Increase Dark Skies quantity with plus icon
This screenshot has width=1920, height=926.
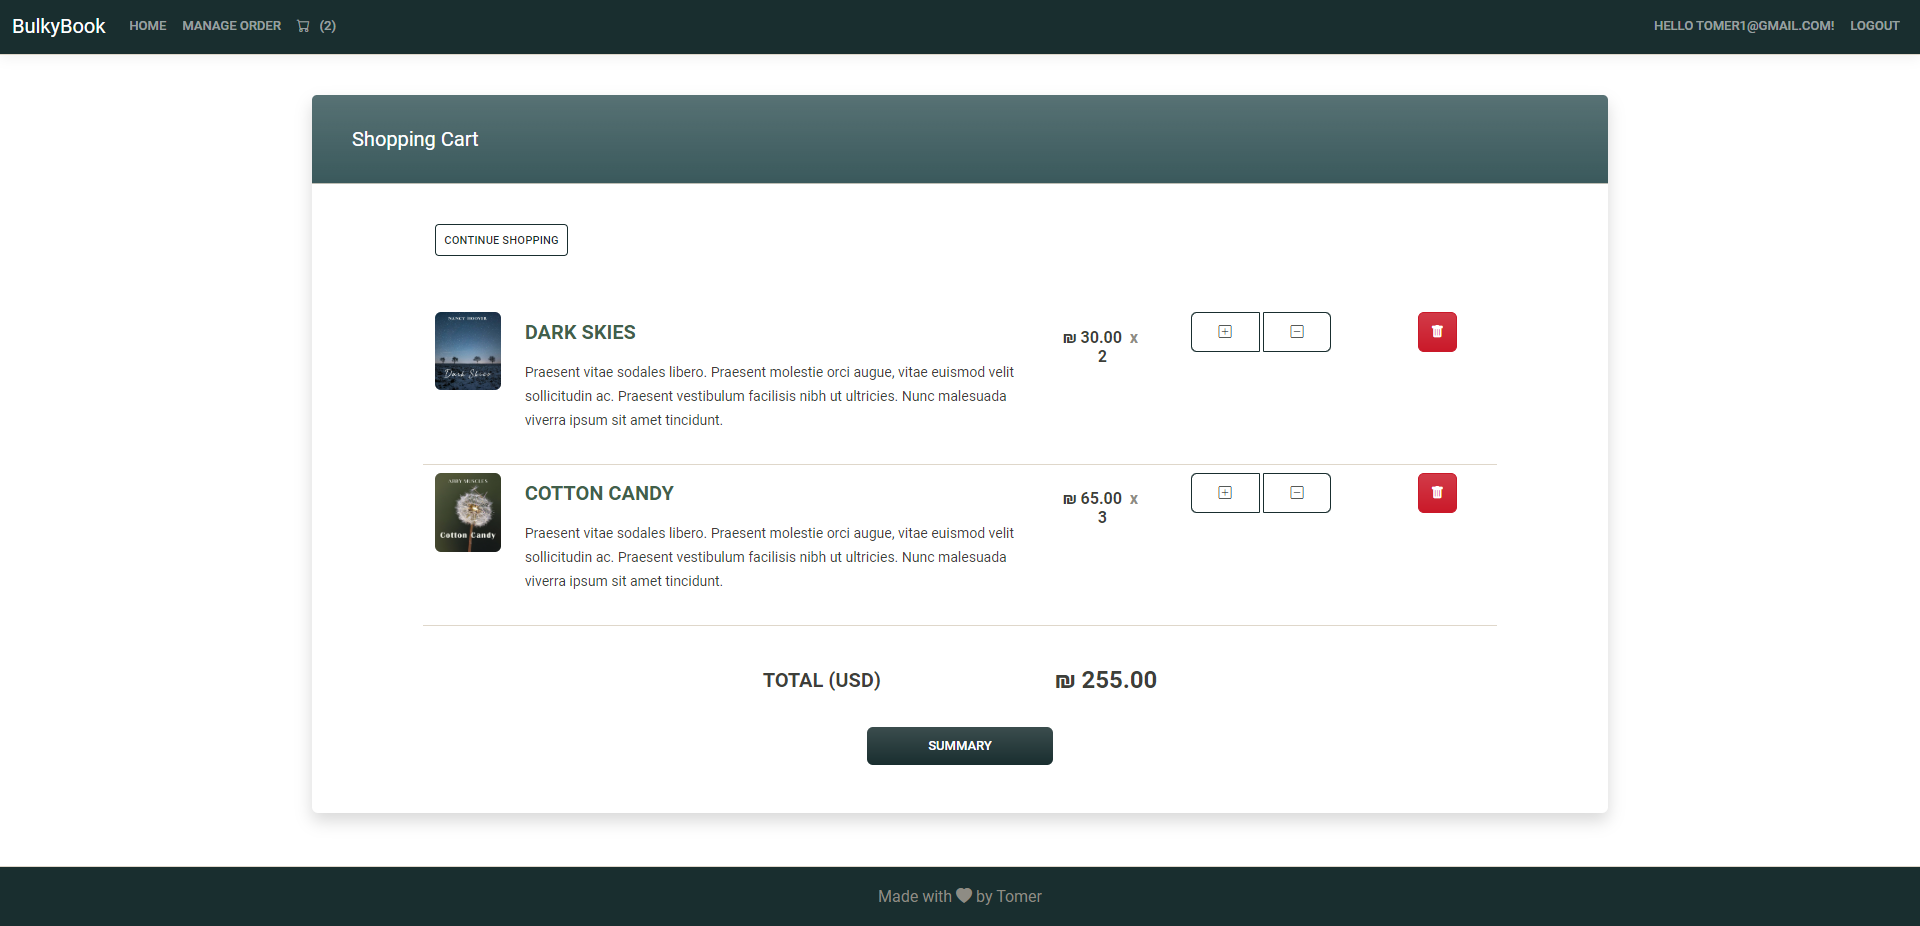tap(1225, 331)
